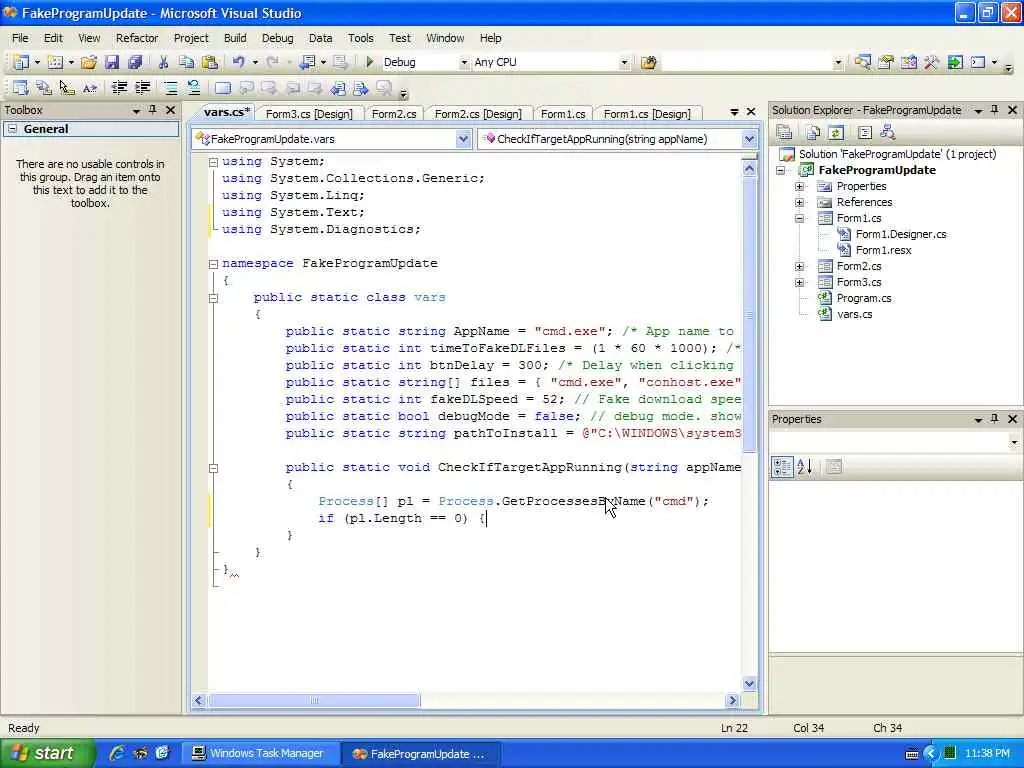
Task: Open the FakeProgramUpdate.vars types dropdown
Action: pos(463,138)
